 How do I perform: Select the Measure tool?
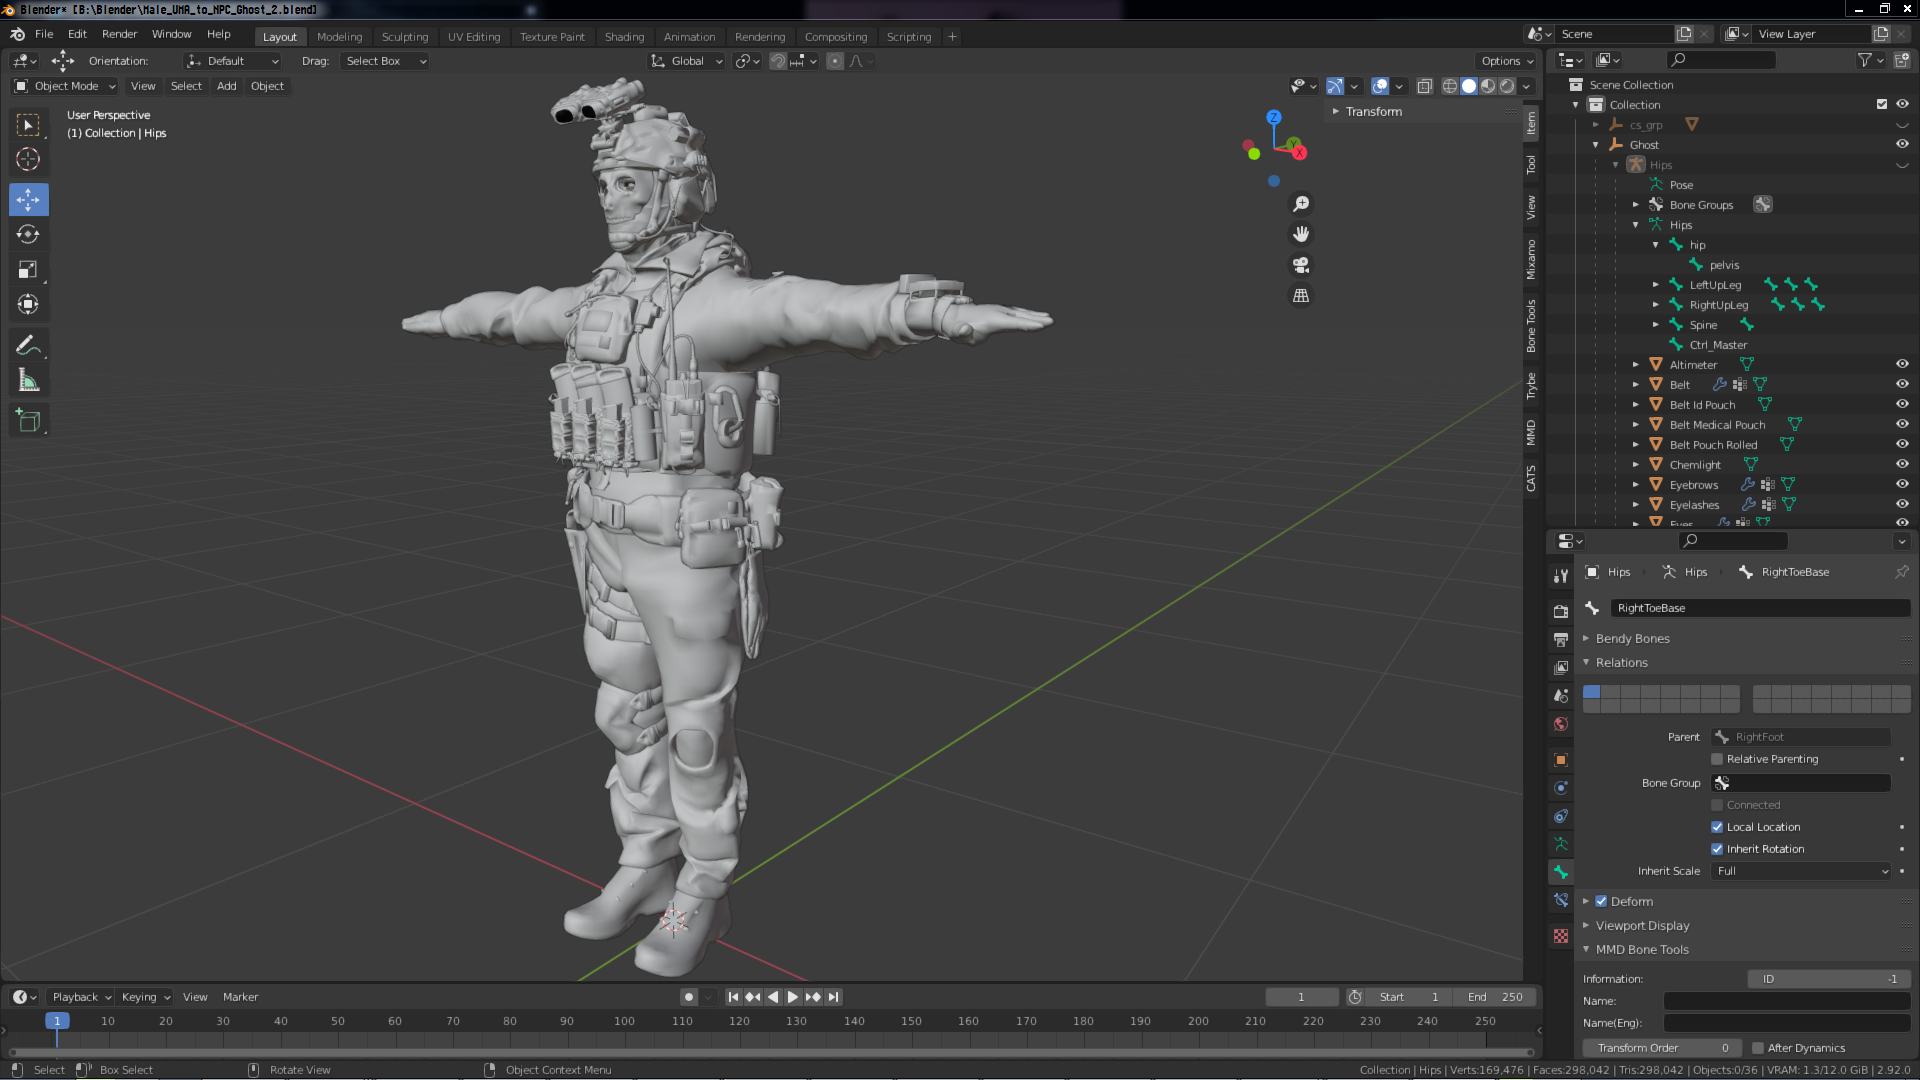28,381
